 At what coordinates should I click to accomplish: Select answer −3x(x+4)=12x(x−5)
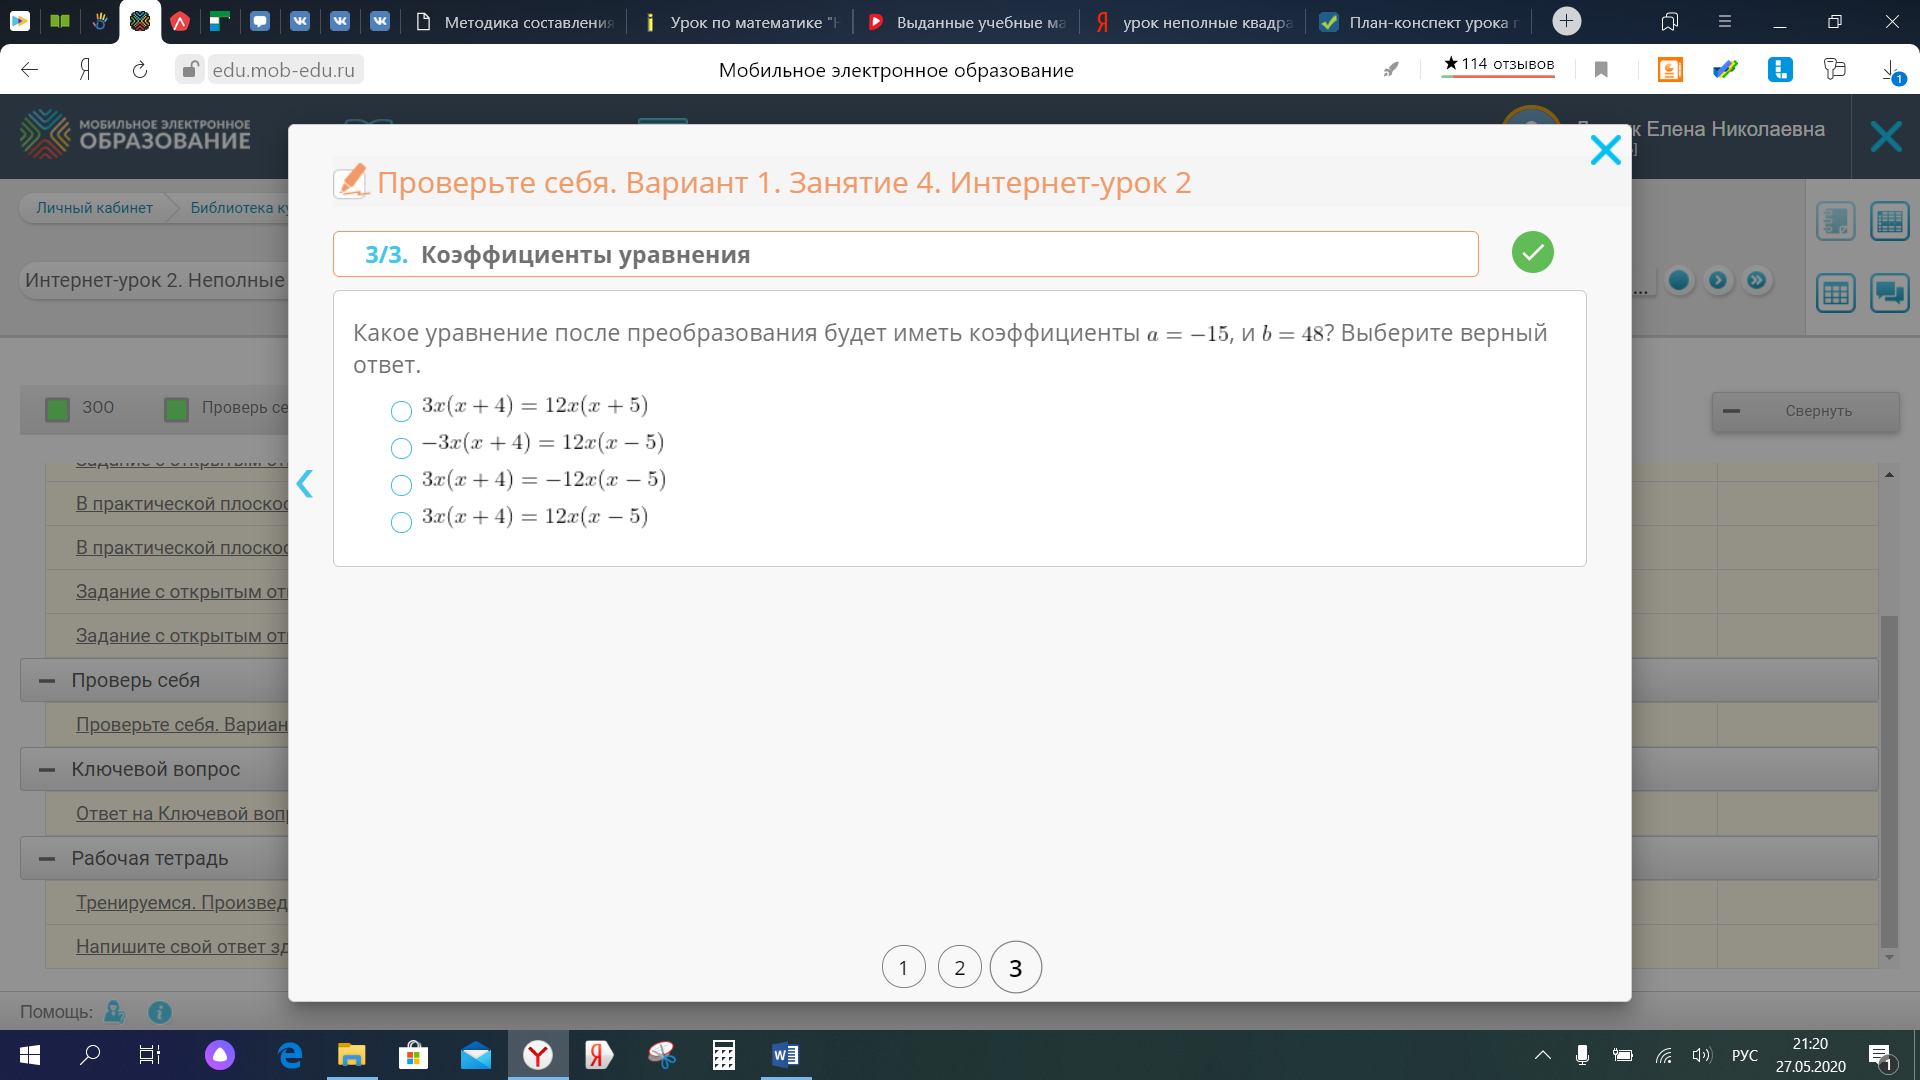click(x=401, y=448)
